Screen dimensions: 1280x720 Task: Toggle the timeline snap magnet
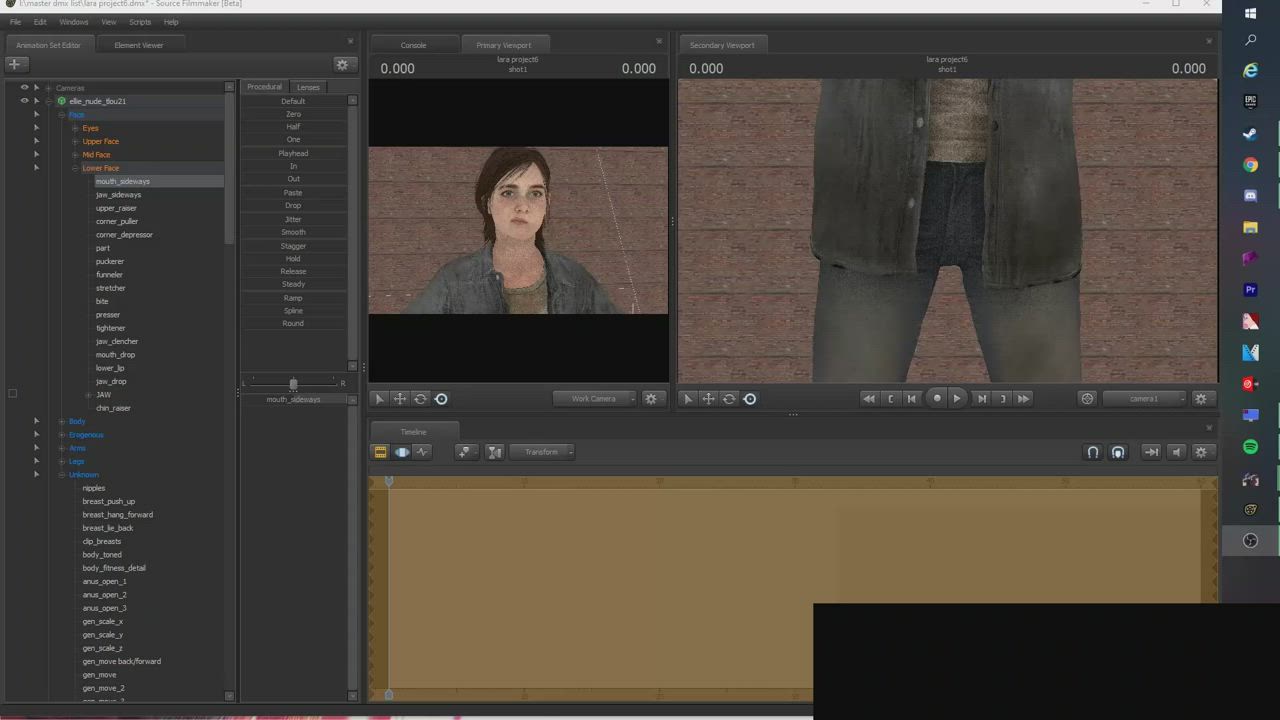click(x=1093, y=452)
